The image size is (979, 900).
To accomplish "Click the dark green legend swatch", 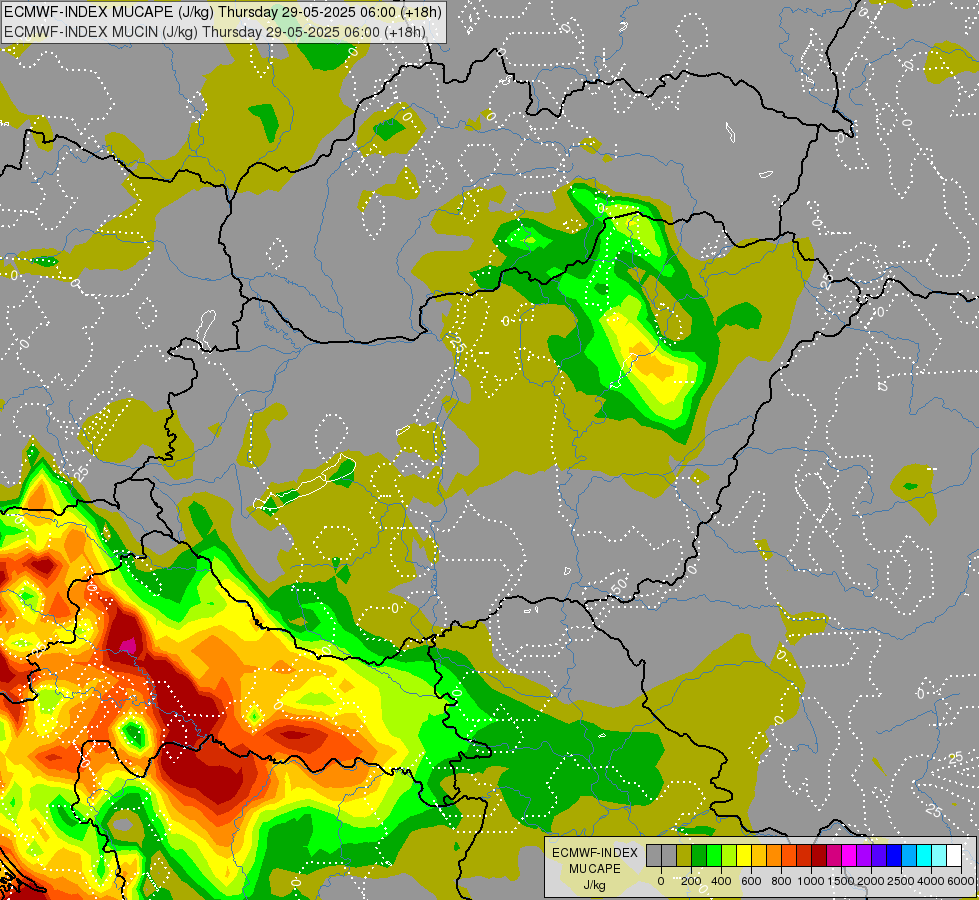I will (x=699, y=855).
